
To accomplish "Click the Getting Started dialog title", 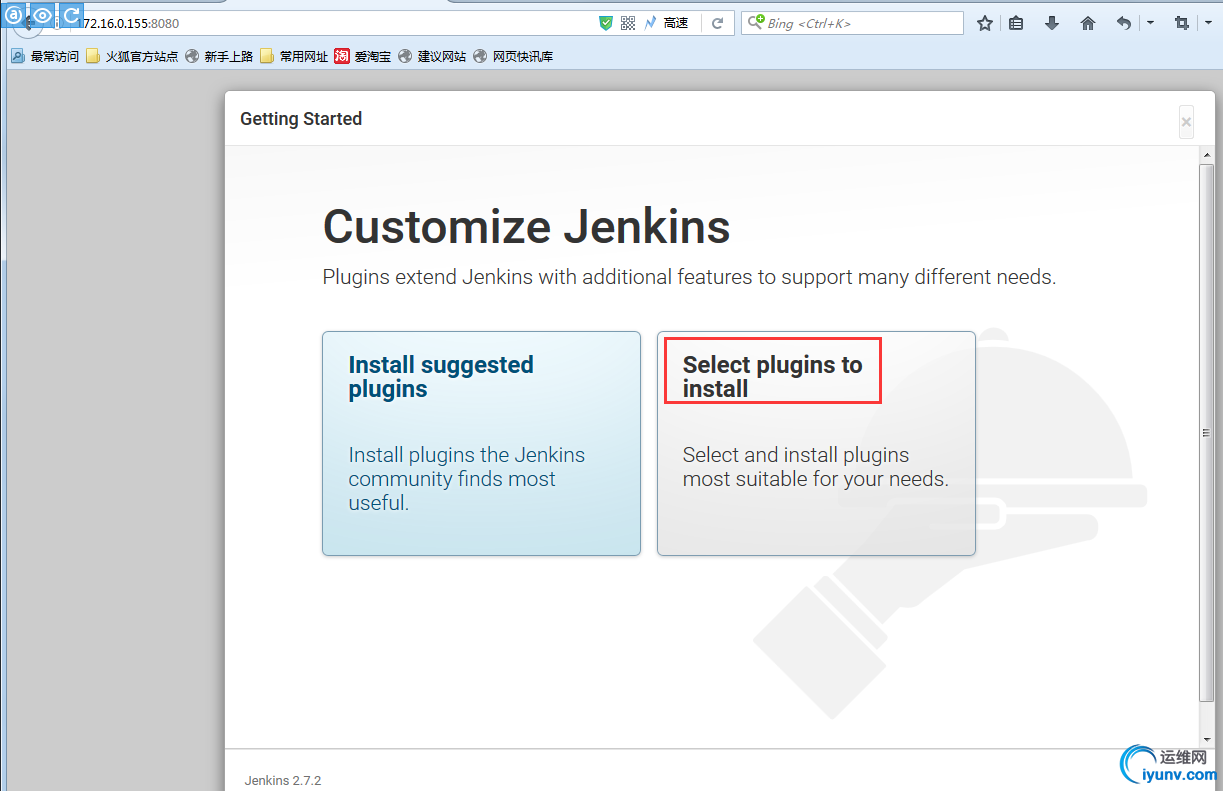I will pyautogui.click(x=301, y=119).
